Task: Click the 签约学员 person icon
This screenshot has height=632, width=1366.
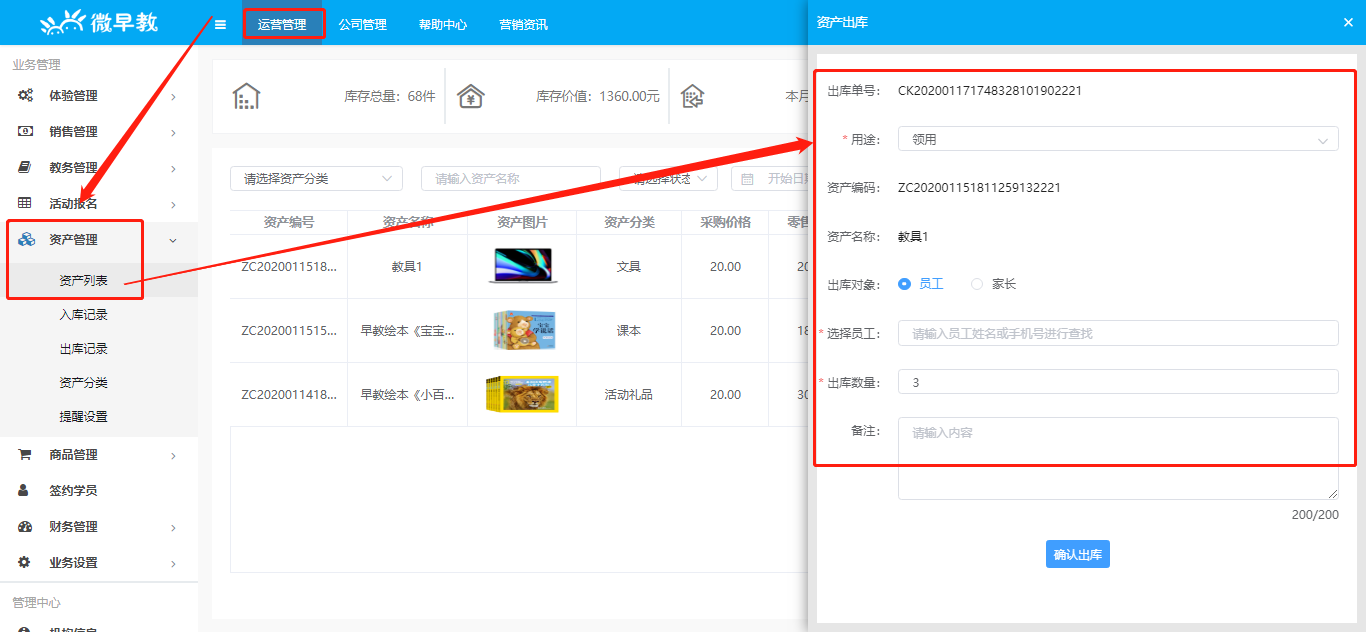Action: [x=26, y=491]
